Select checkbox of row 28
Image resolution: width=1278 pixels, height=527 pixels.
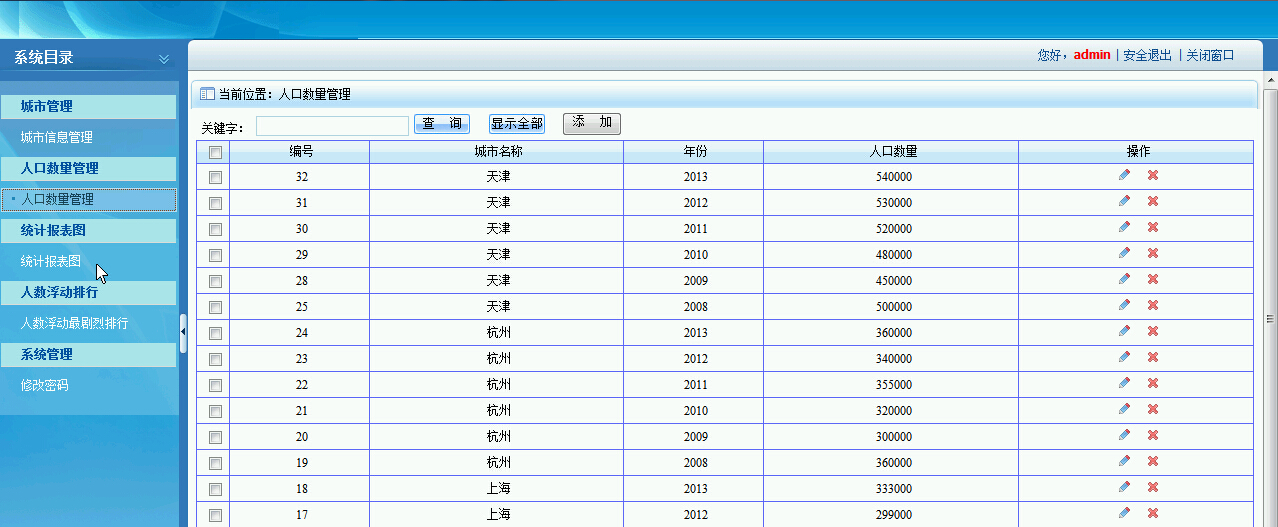tap(215, 281)
